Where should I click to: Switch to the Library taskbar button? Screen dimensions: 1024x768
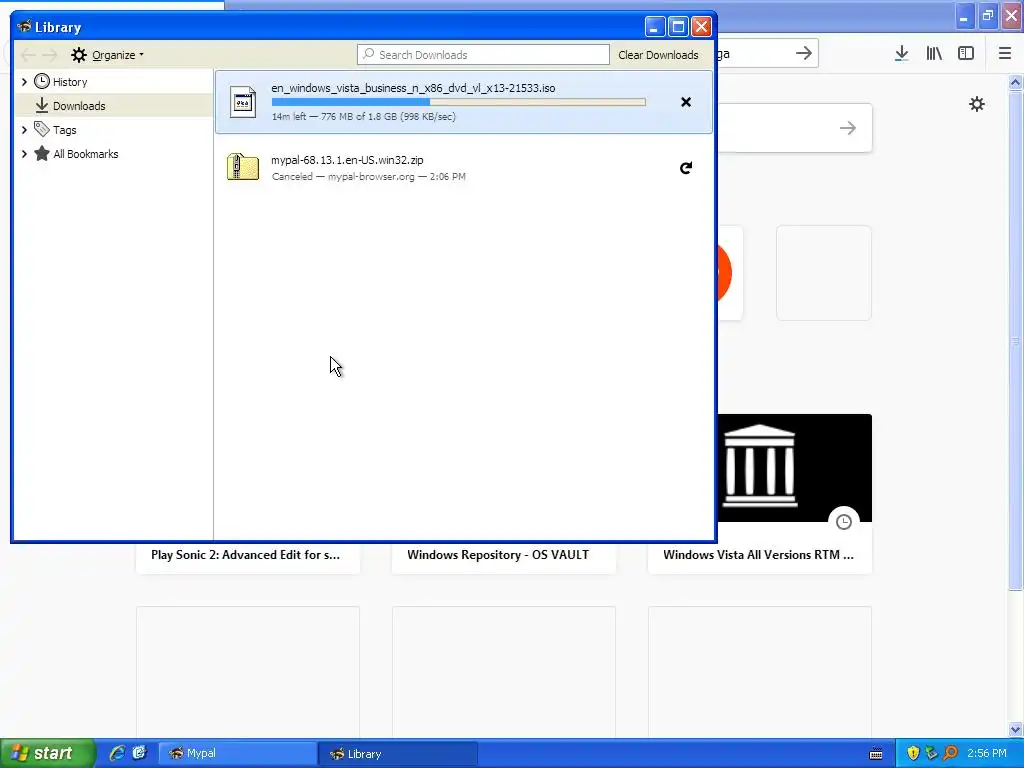(x=397, y=754)
